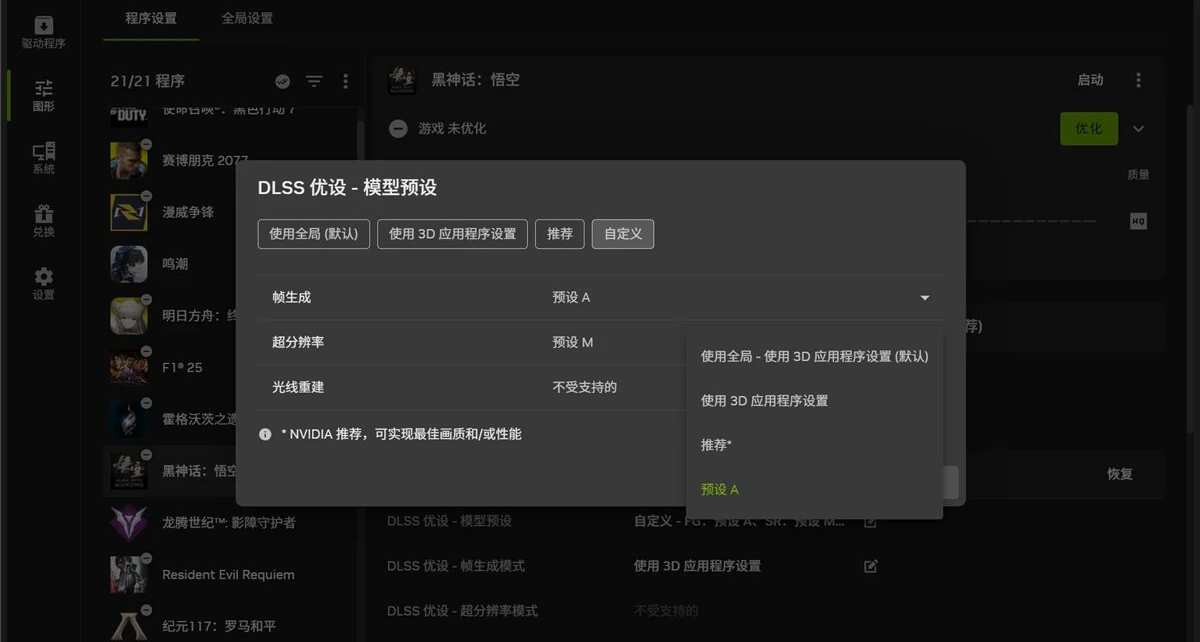The height and width of the screenshot is (642, 1200).
Task: Click the edit pencil beside DLSS 帧生成模式
Action: click(x=870, y=565)
